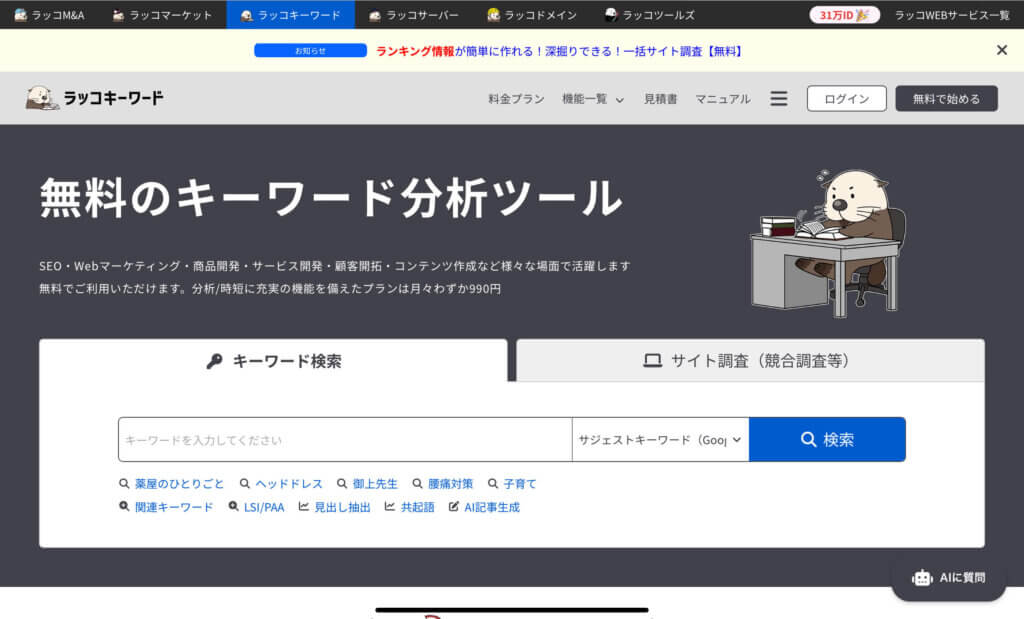Open 共起語 feature link
1024x619 pixels.
pos(417,507)
